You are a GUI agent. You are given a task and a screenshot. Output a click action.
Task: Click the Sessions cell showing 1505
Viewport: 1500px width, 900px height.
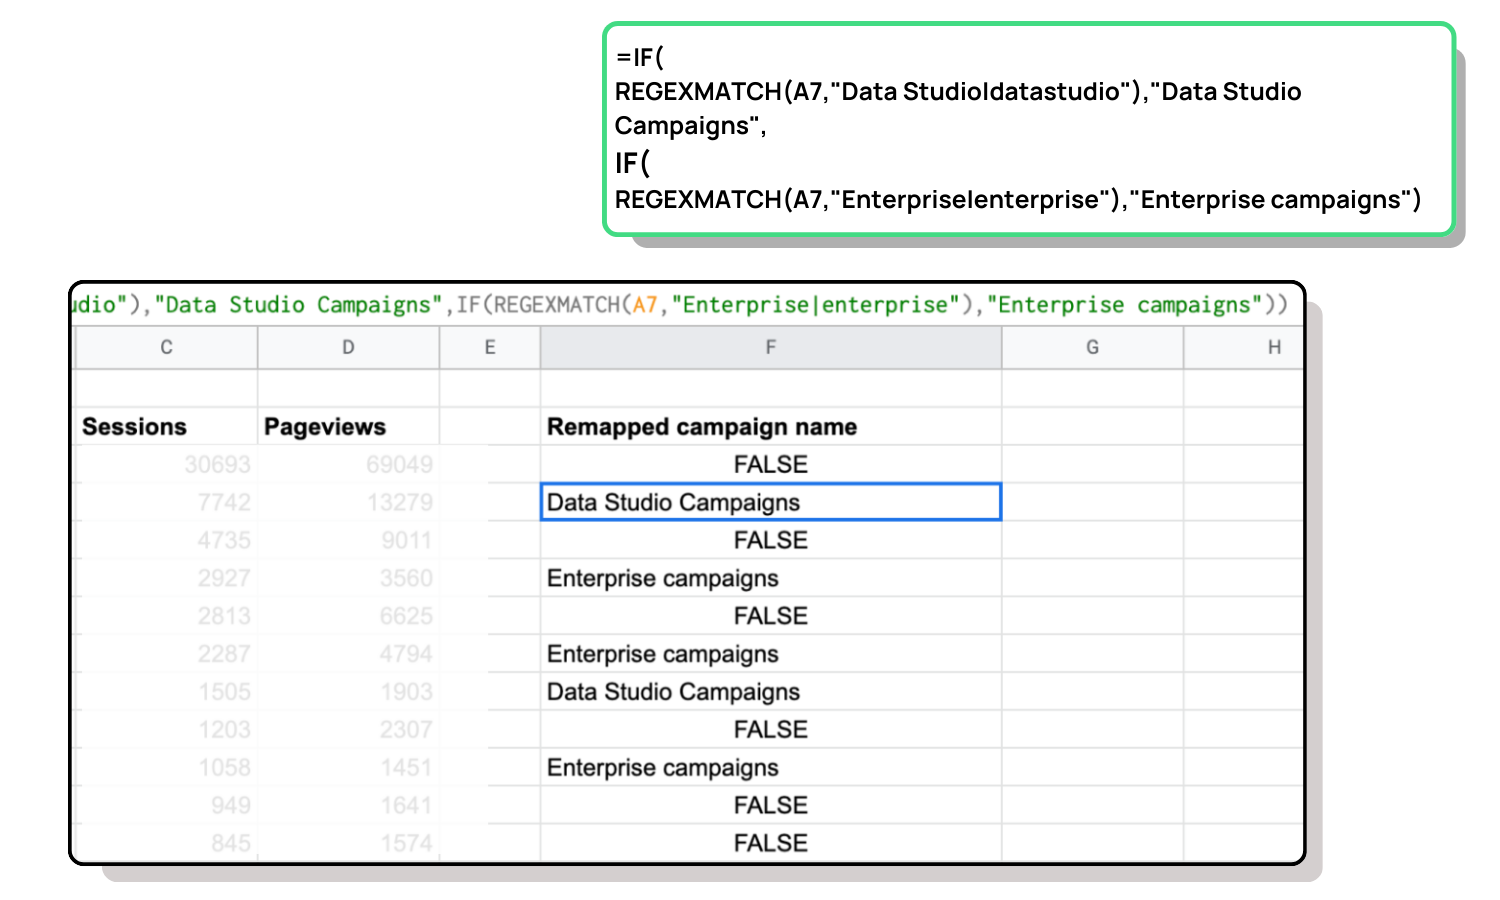165,692
